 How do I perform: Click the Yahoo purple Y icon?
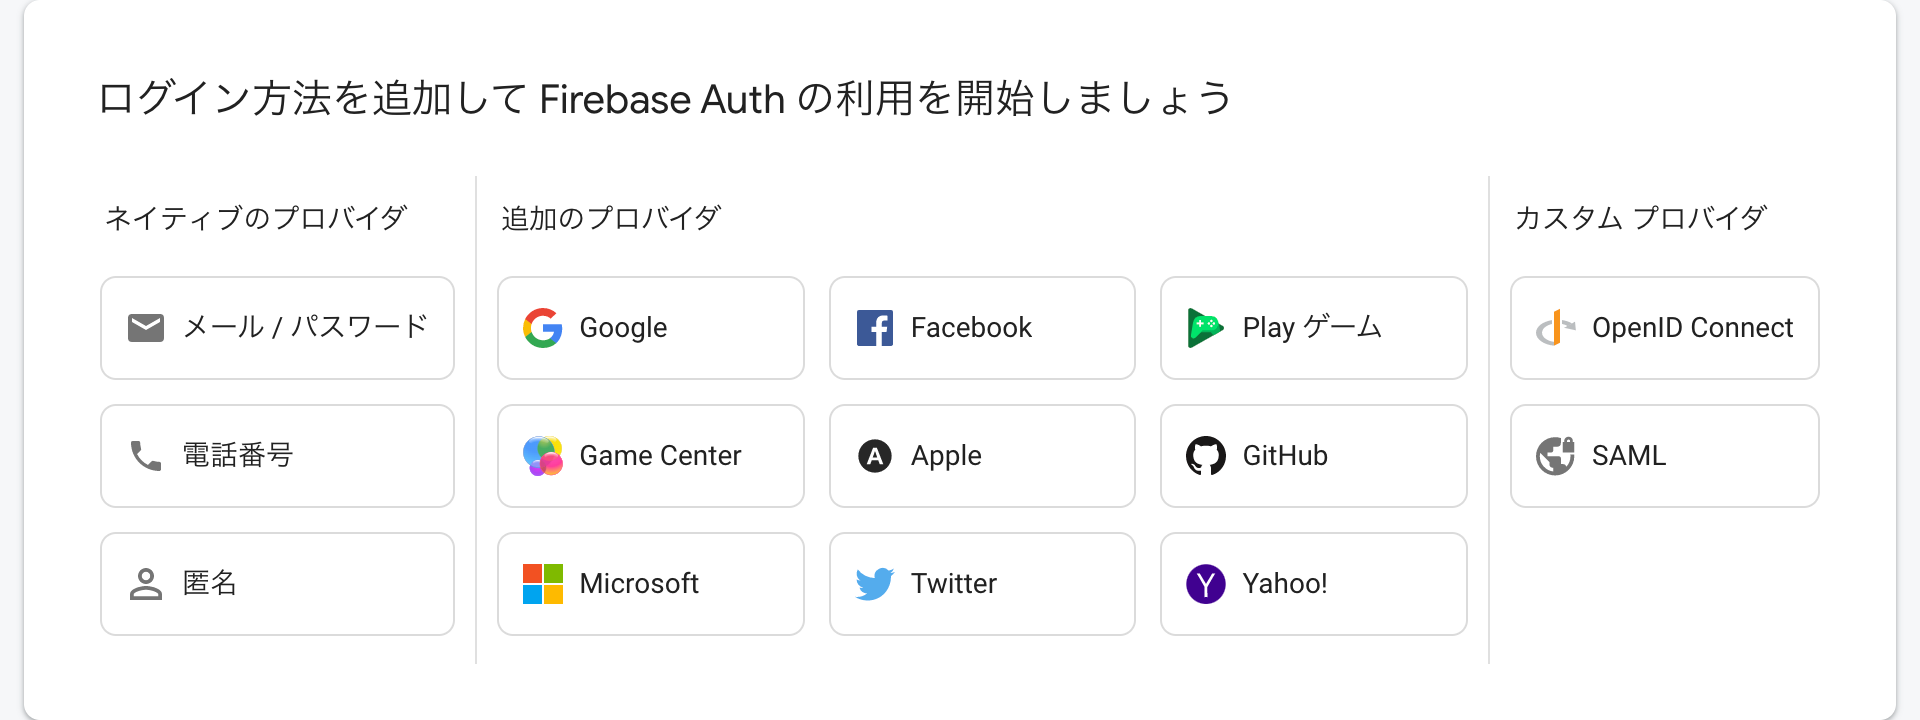pyautogui.click(x=1205, y=584)
